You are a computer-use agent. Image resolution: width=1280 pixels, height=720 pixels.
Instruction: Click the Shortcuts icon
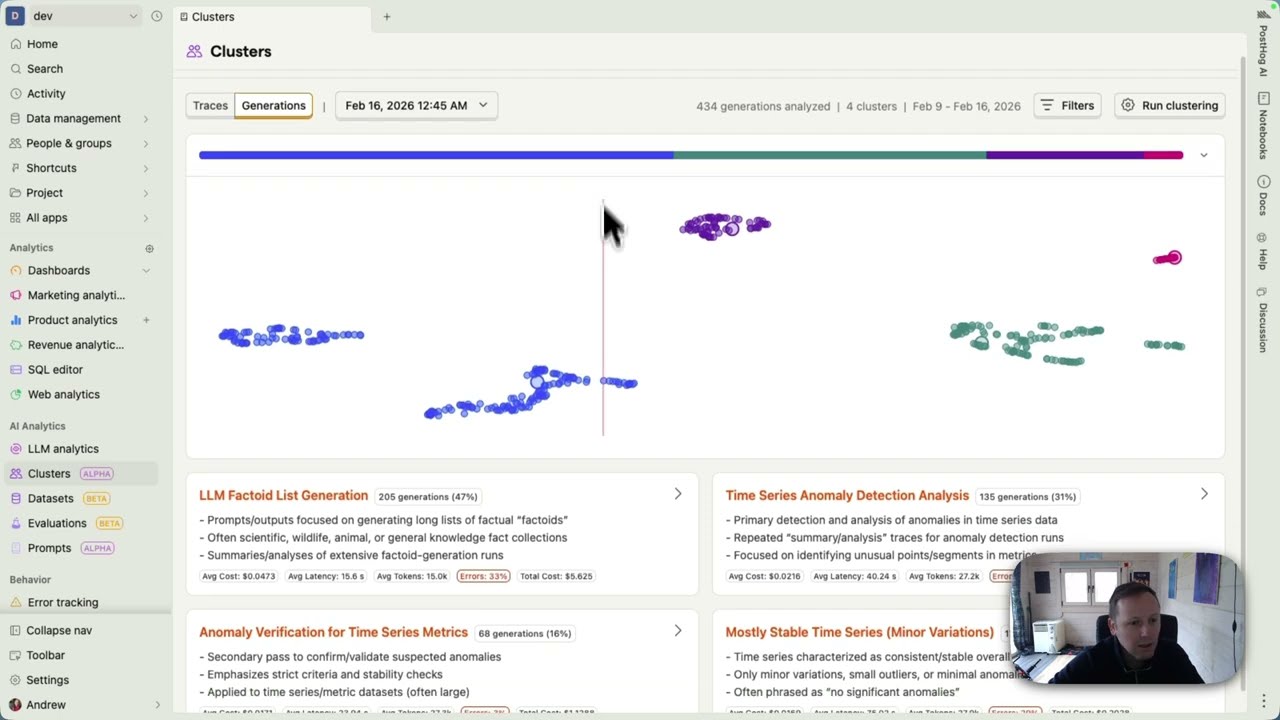tap(16, 168)
